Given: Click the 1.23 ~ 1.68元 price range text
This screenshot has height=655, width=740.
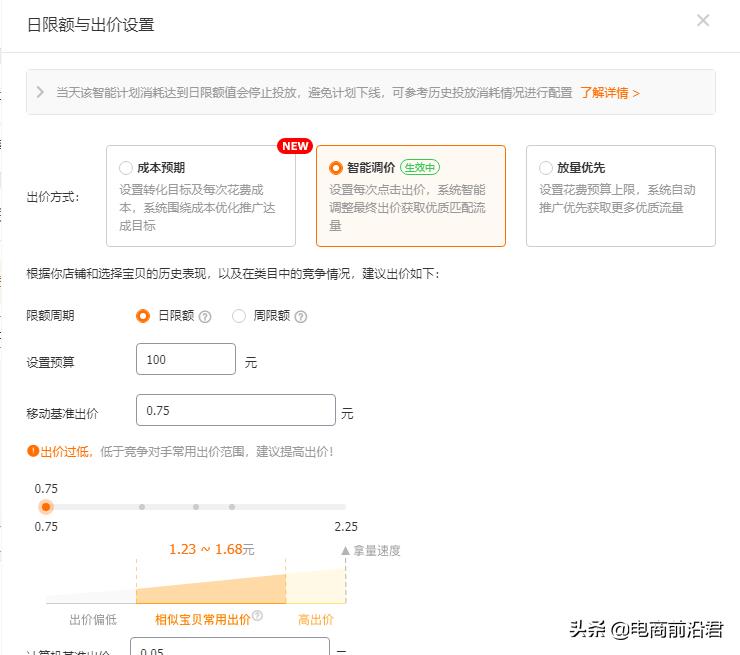Looking at the screenshot, I should 211,549.
